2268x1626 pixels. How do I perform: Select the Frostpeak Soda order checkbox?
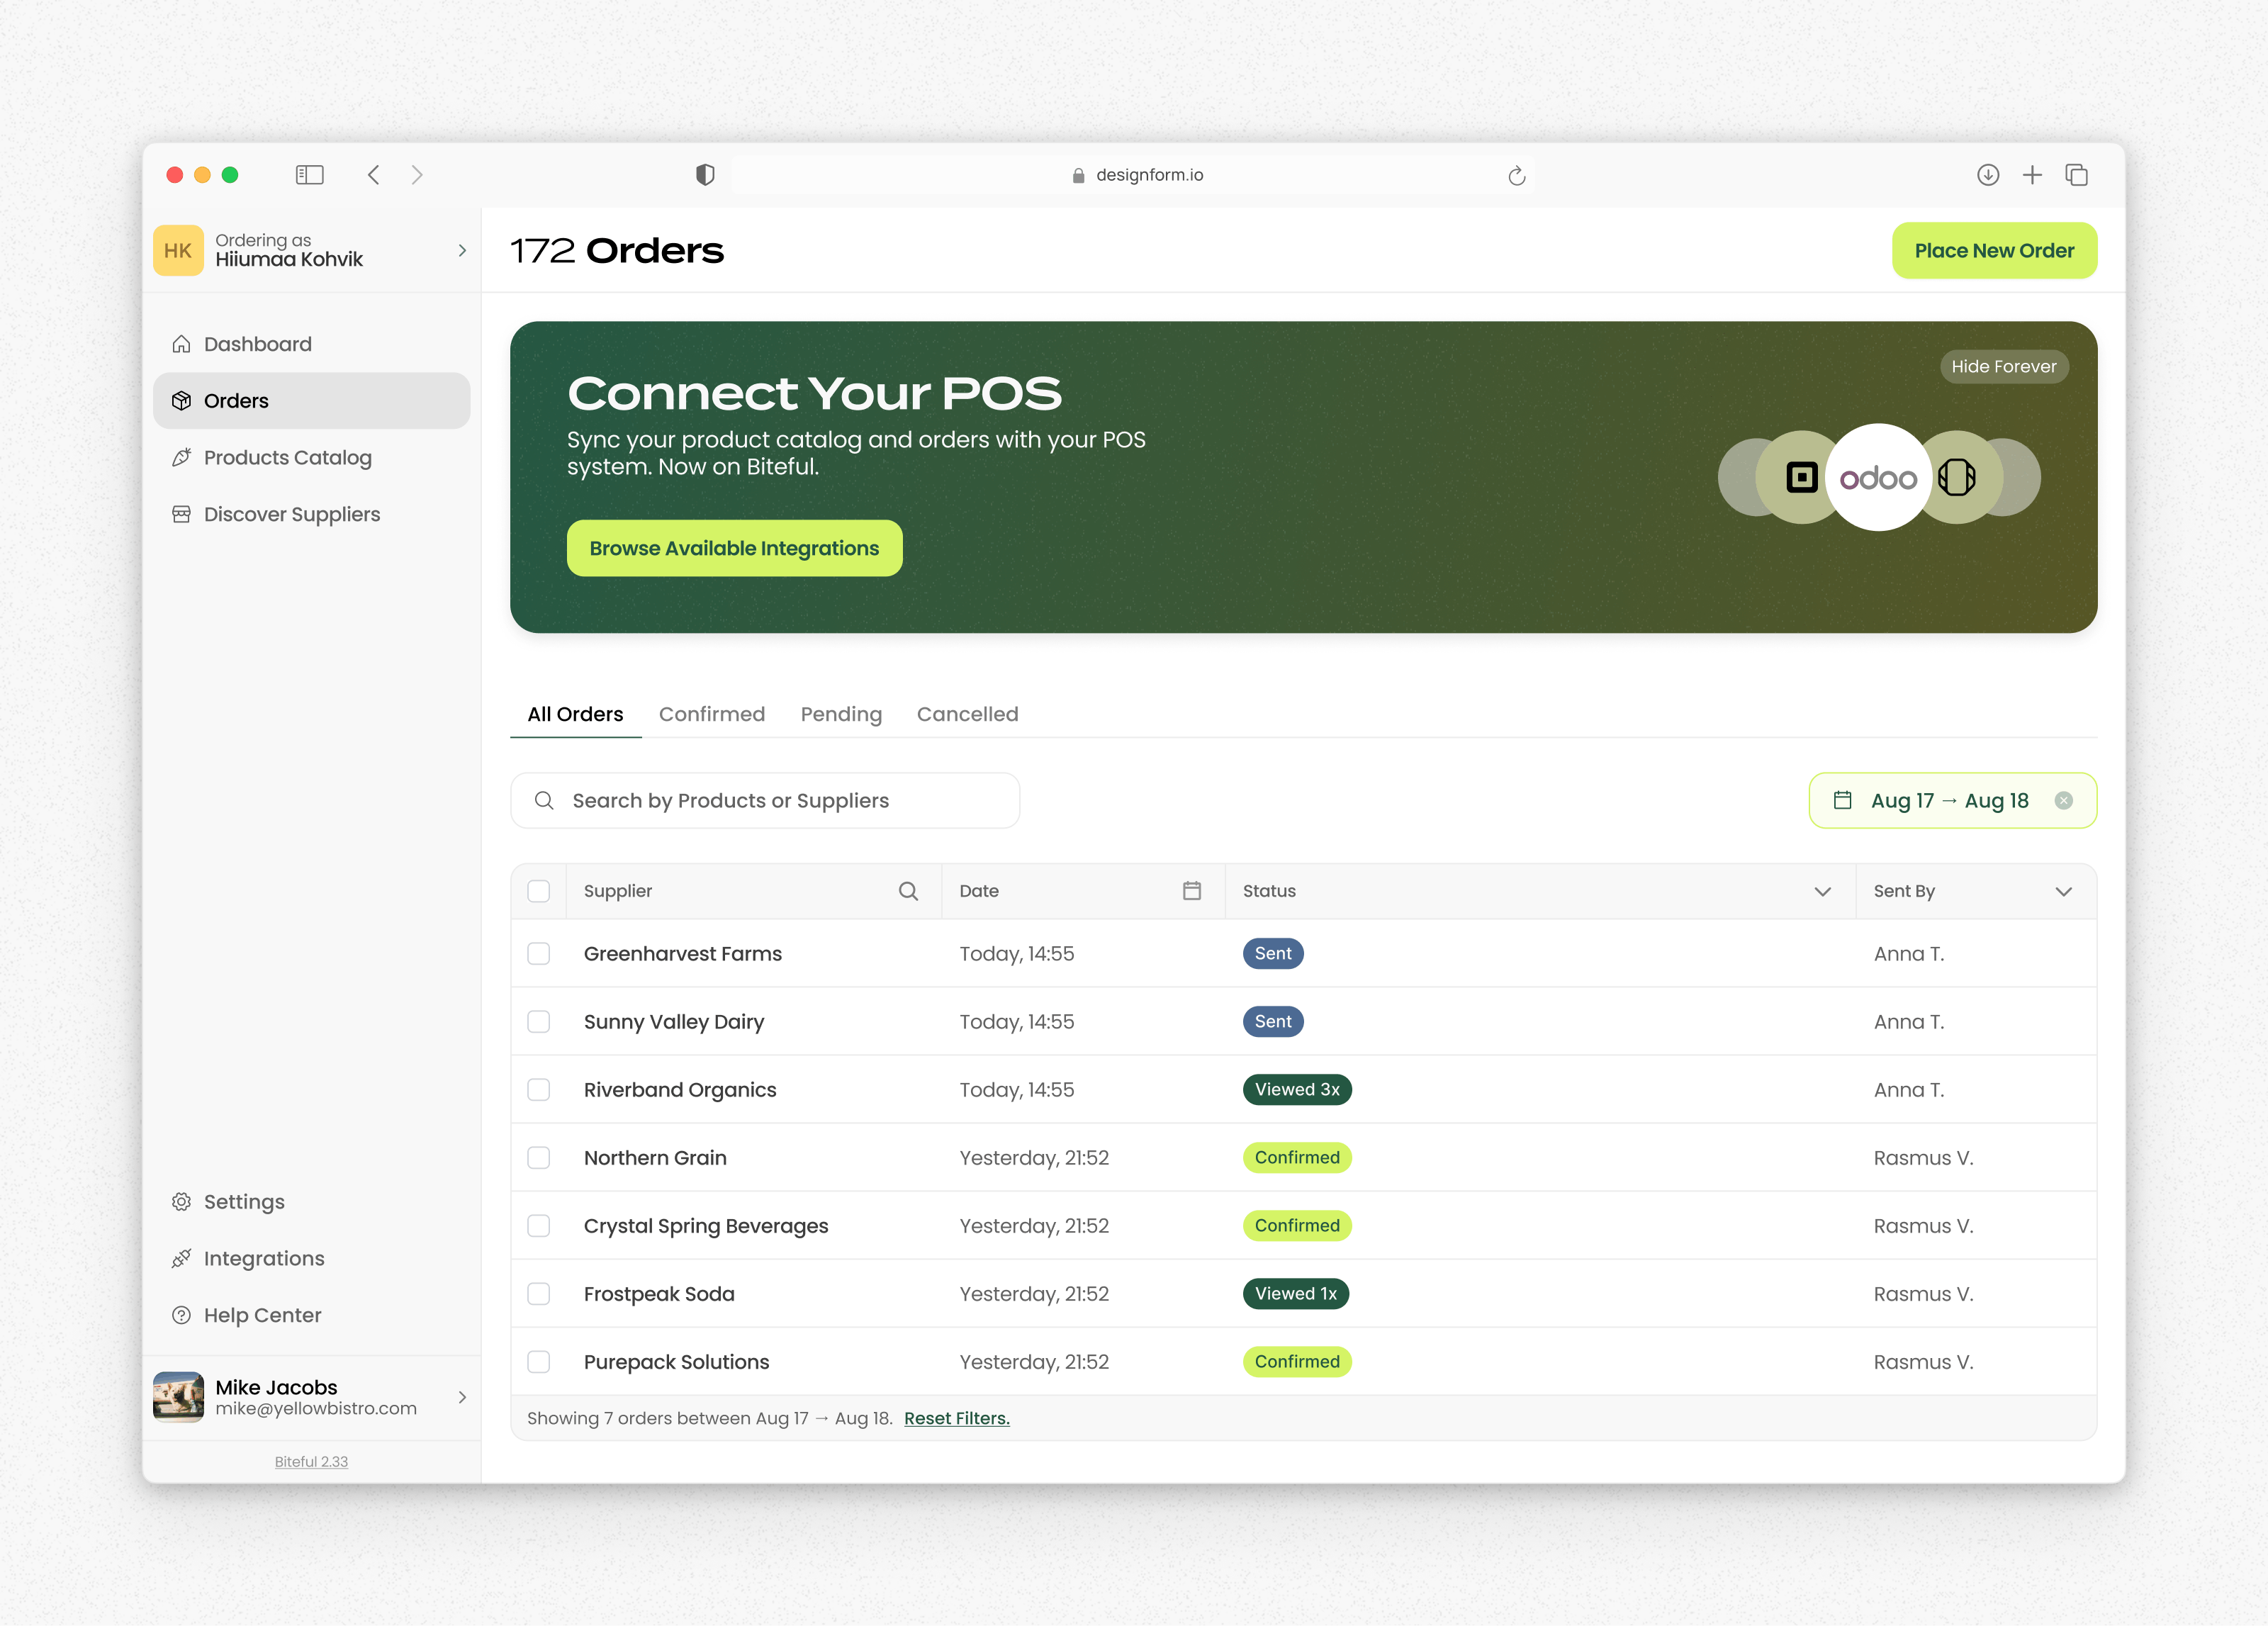coord(539,1294)
